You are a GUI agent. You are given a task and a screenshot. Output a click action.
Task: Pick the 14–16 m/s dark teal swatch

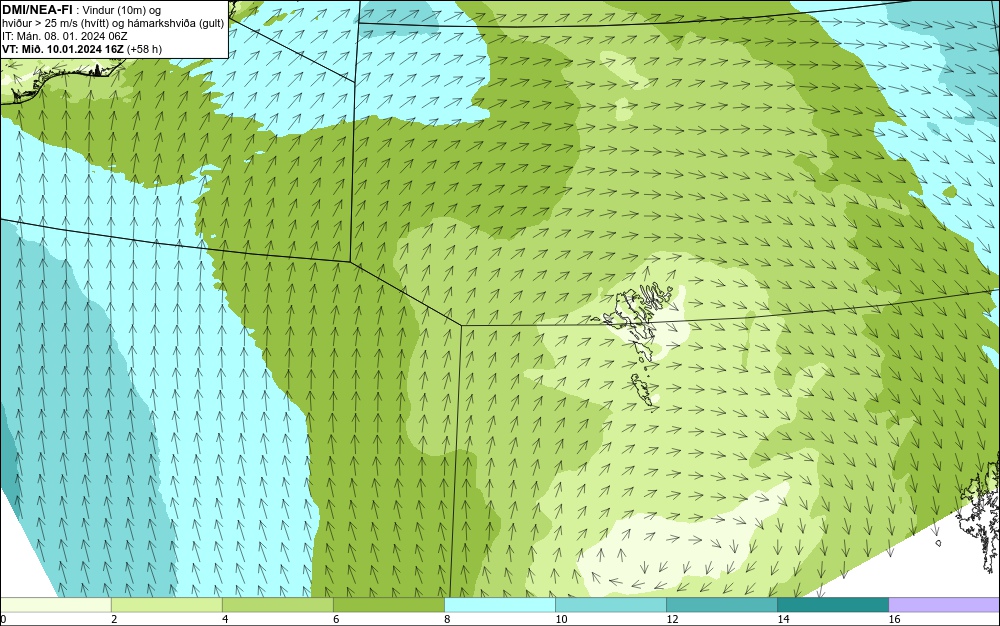[832, 604]
